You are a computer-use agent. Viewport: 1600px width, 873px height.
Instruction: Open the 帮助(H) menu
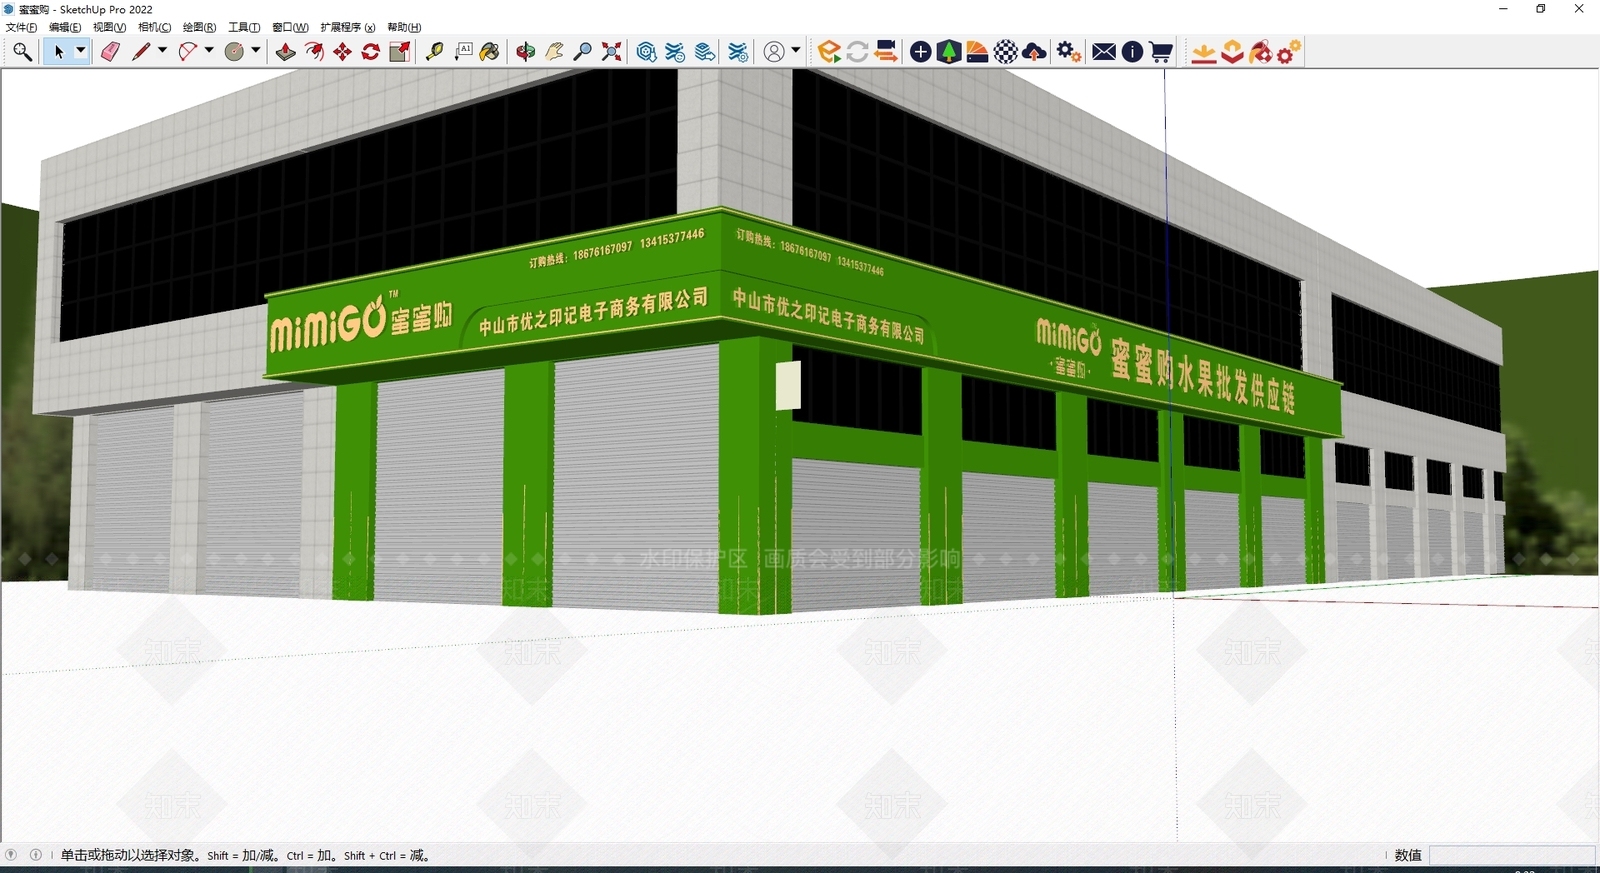click(x=404, y=28)
